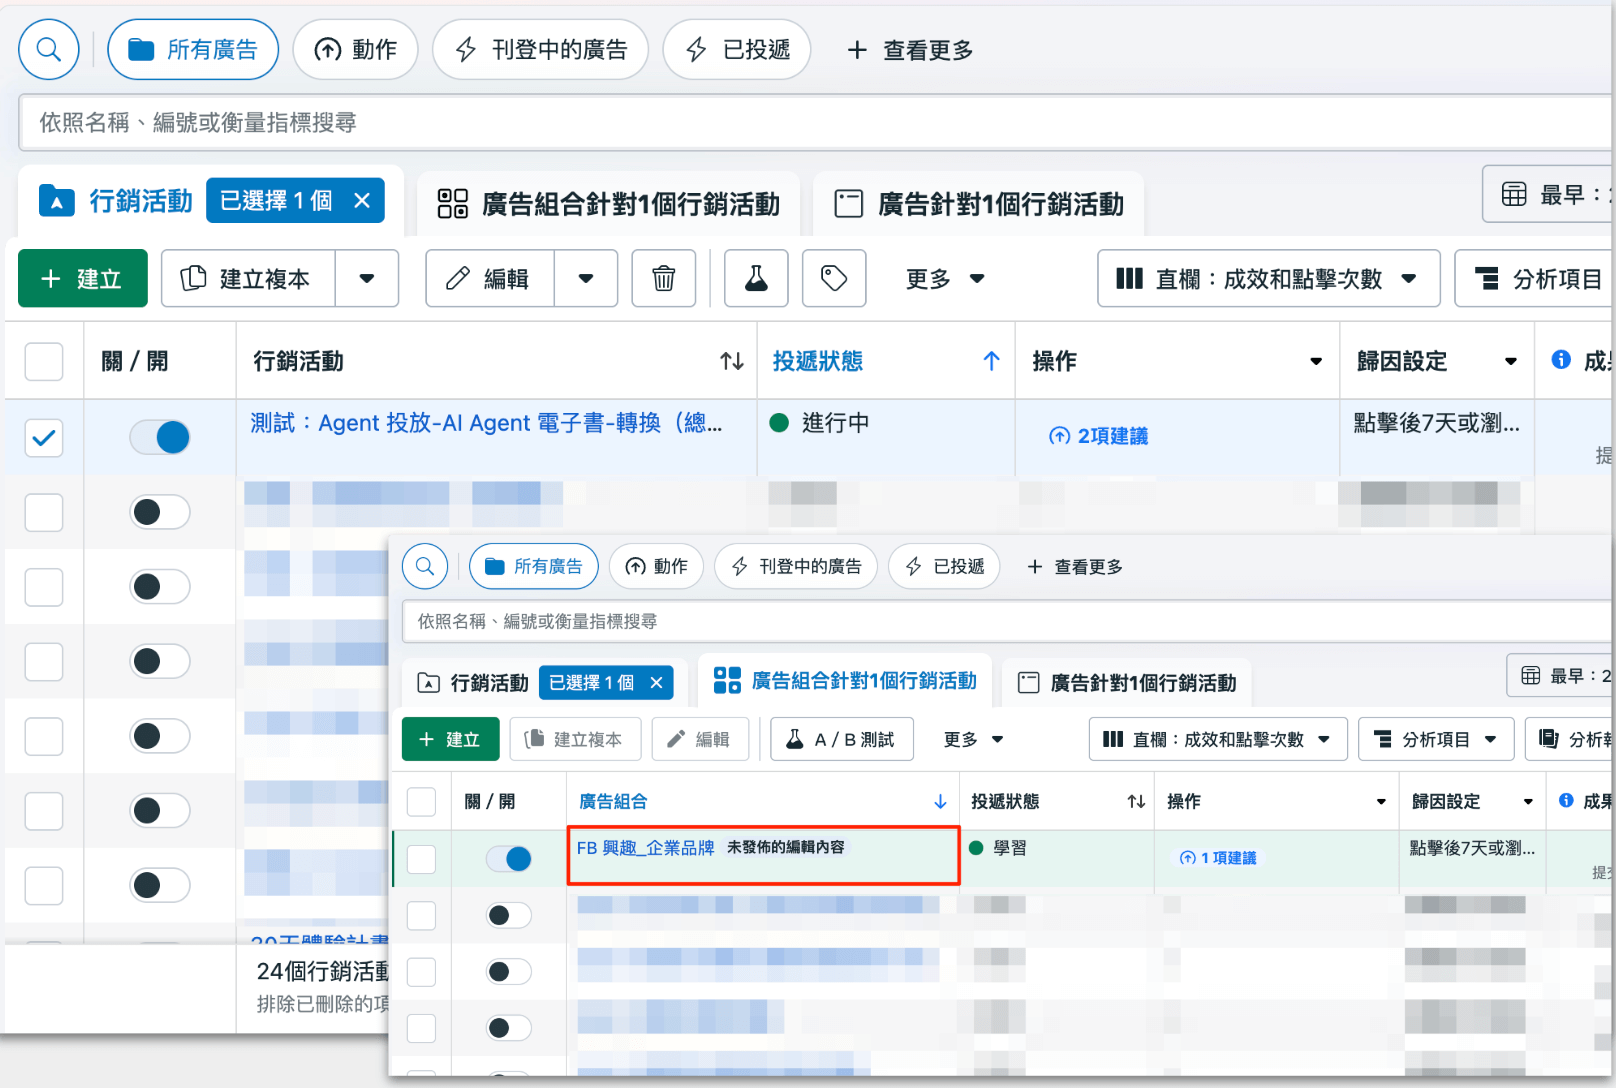Click the green 建立 button
Viewport: 1616px width, 1088px height.
coord(82,278)
